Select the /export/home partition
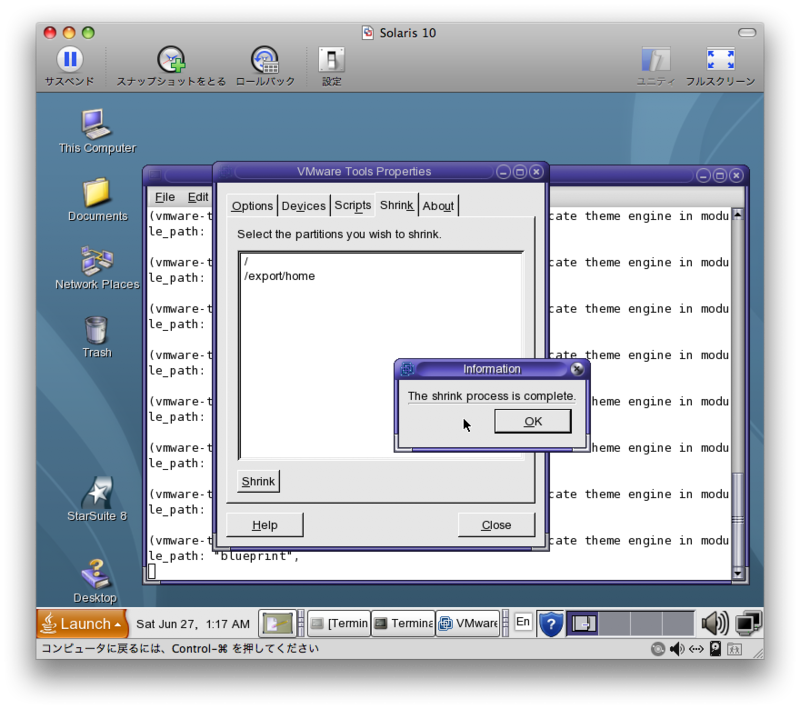The width and height of the screenshot is (800, 709). point(381,276)
